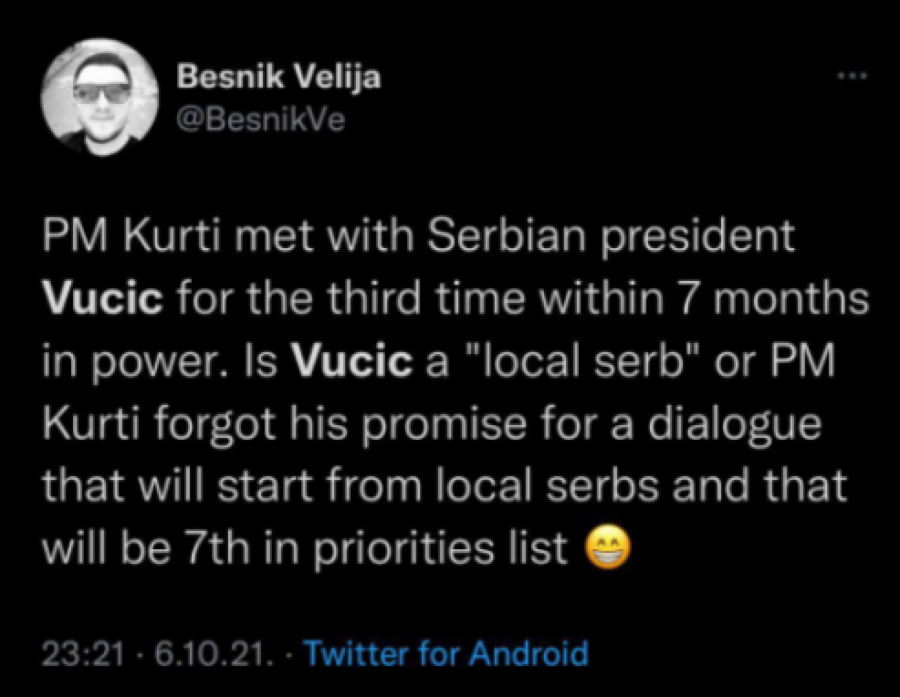
Task: Click the timestamp 23:21
Action: (x=77, y=651)
